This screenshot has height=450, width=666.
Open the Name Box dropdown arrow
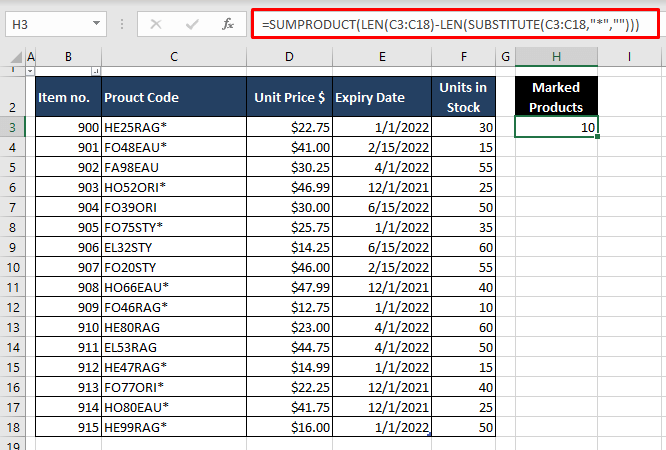click(95, 23)
